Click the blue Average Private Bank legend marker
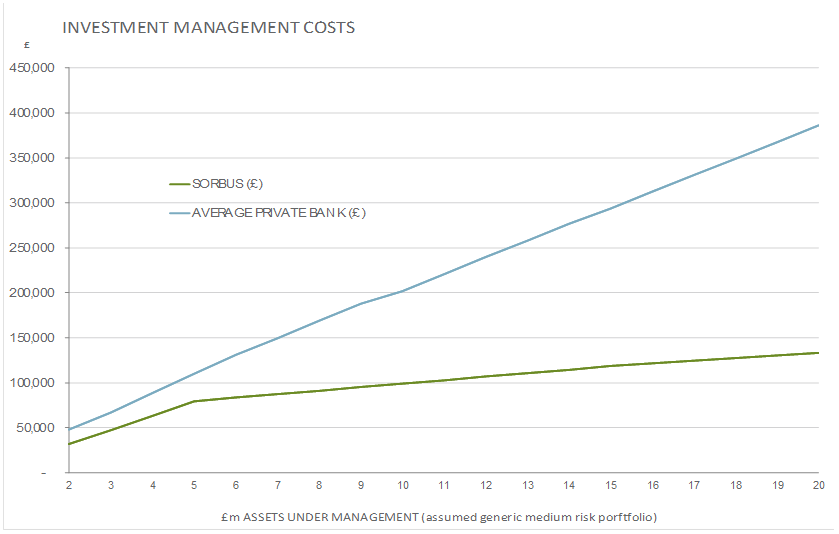 (180, 212)
